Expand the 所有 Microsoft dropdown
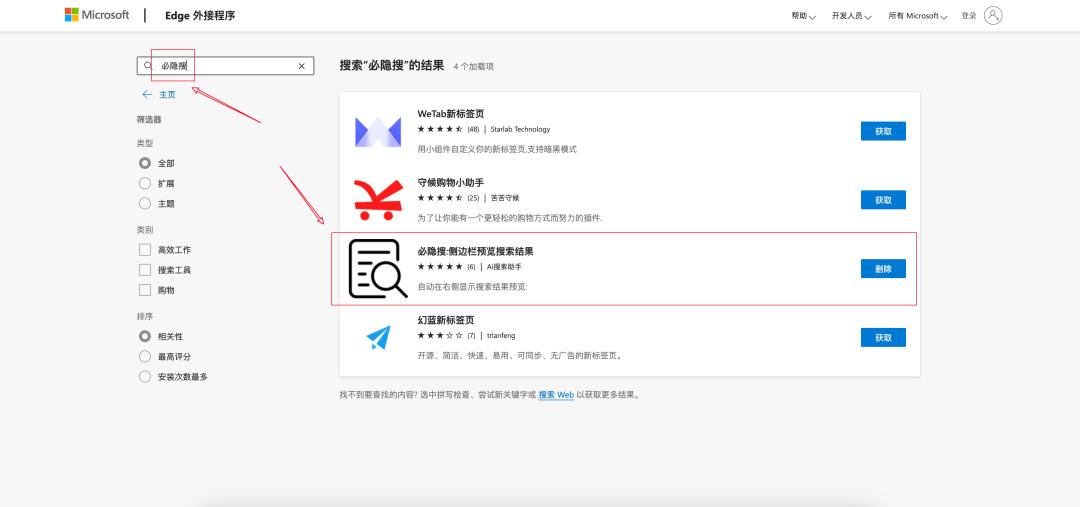Image resolution: width=1080 pixels, height=507 pixels. pos(917,16)
